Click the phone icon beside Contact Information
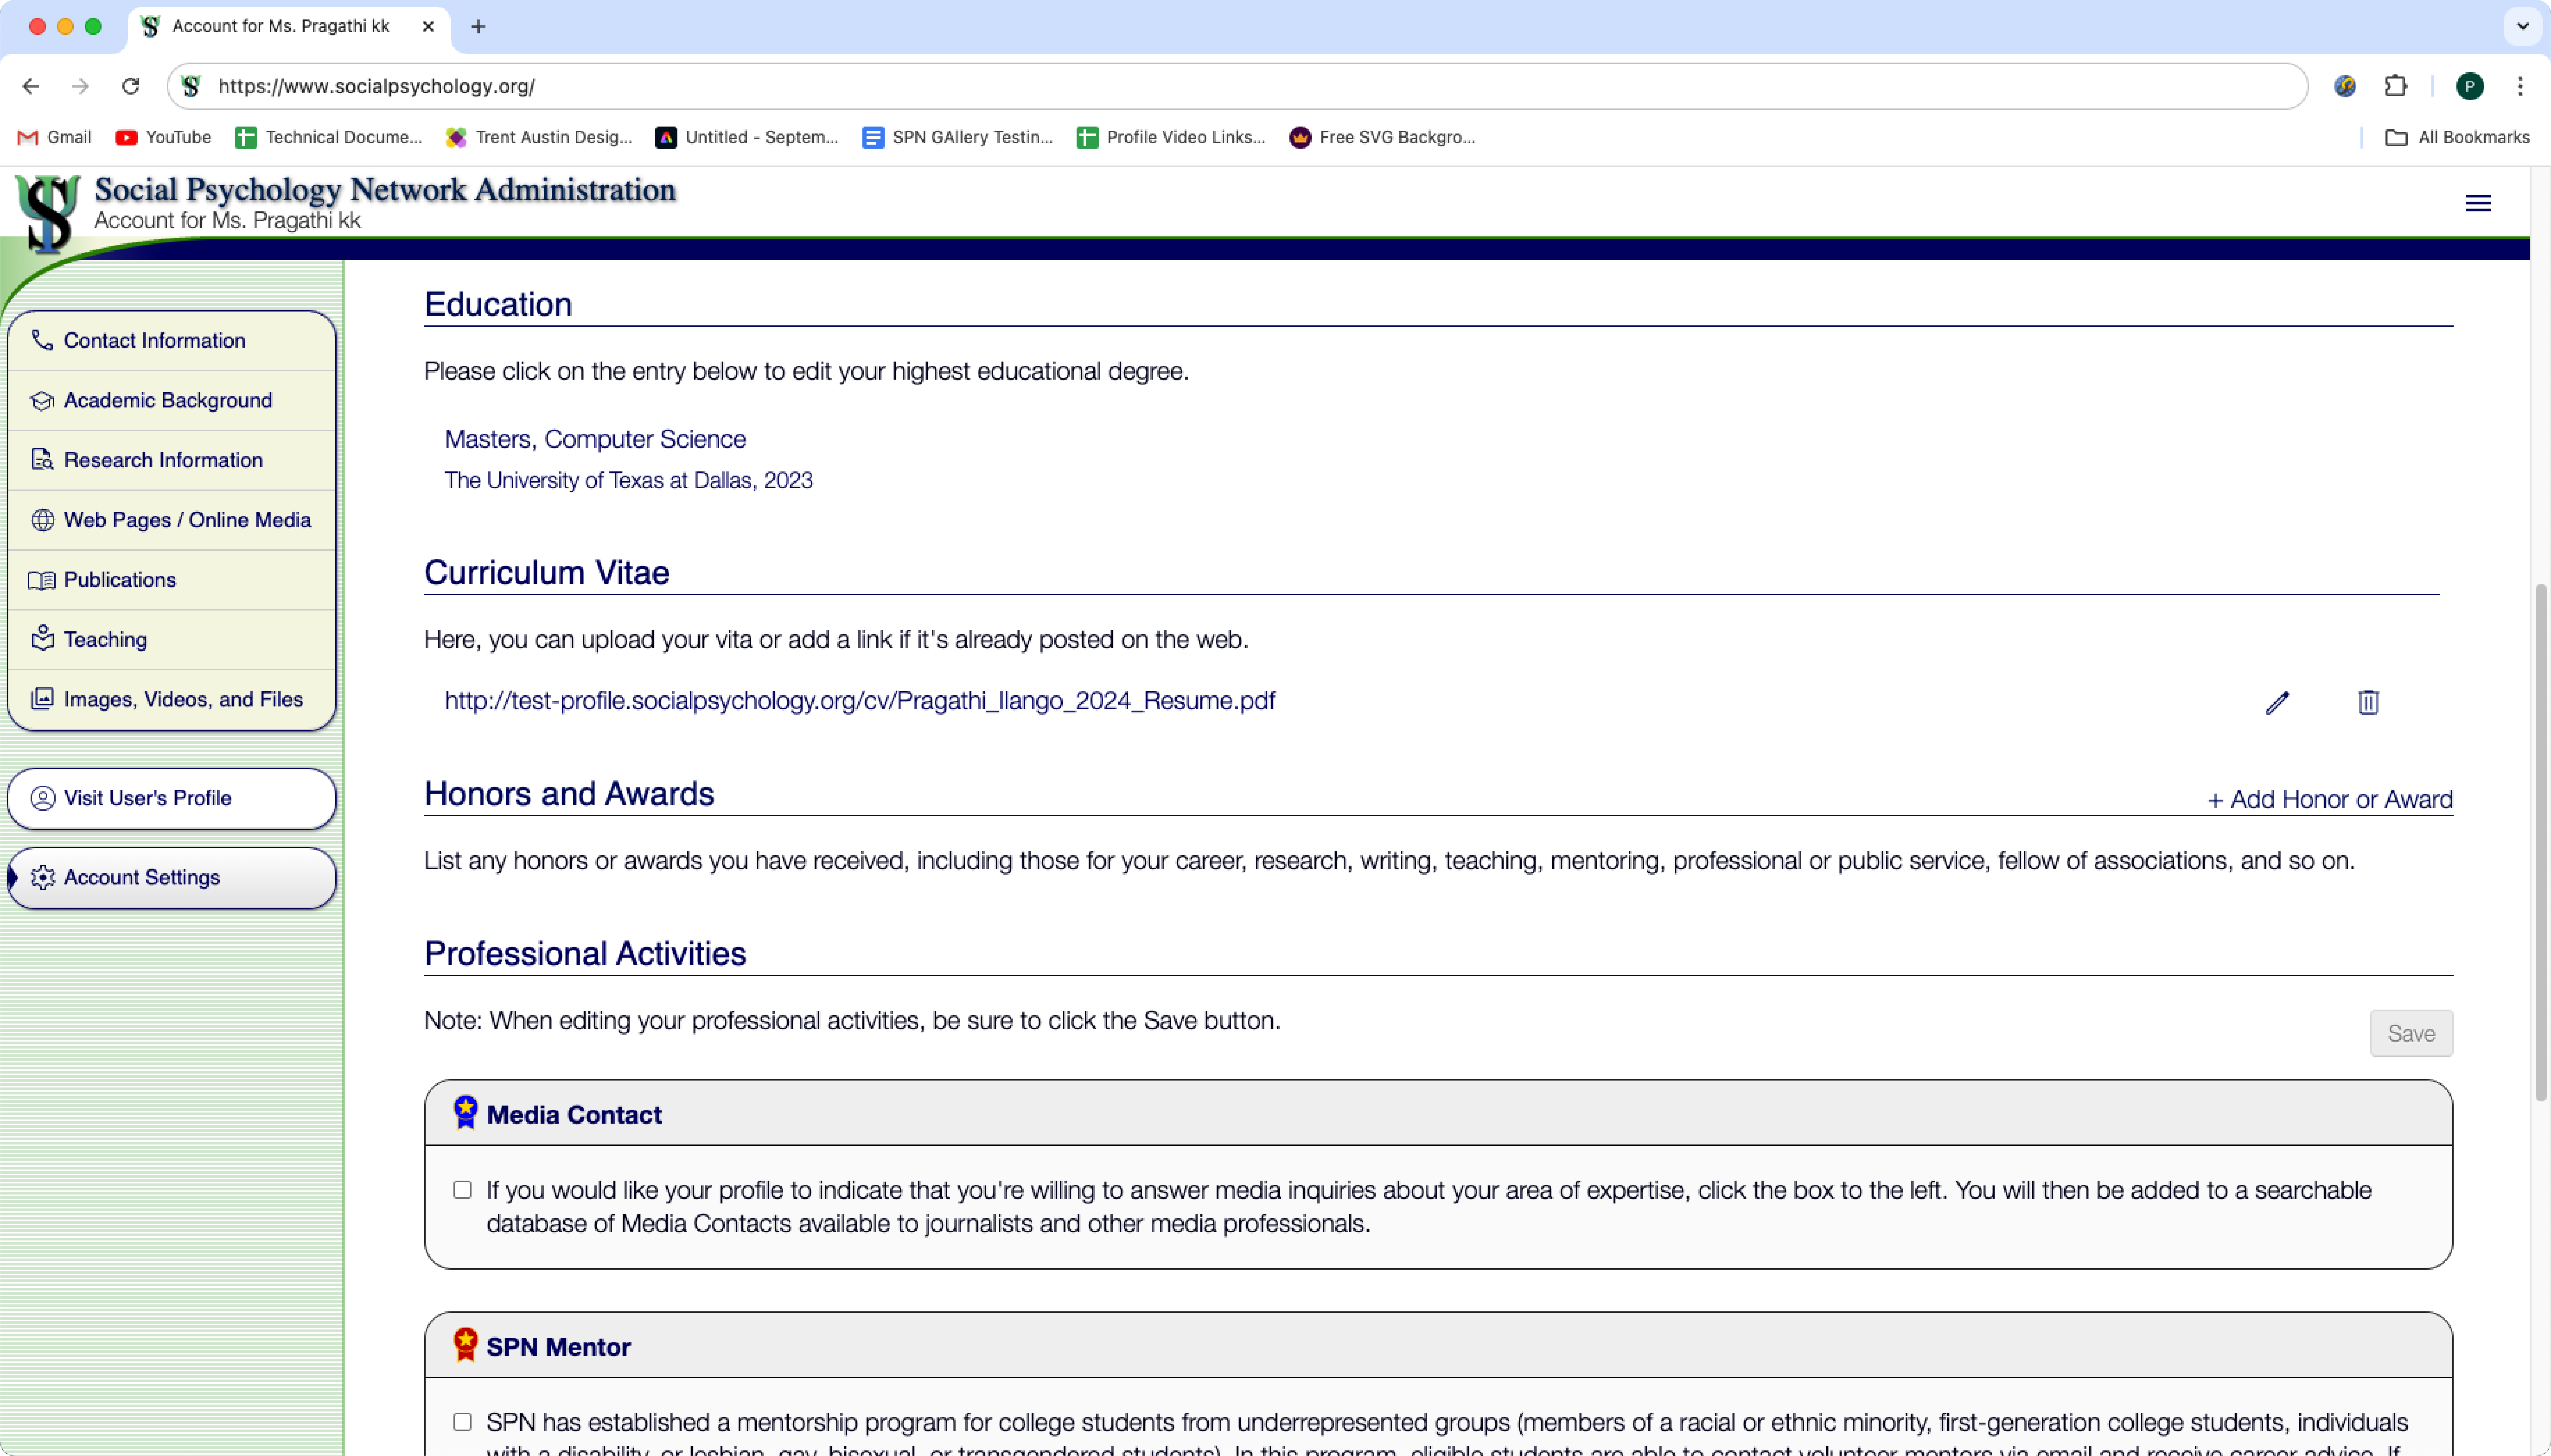Viewport: 2551px width, 1456px height. coord(42,340)
